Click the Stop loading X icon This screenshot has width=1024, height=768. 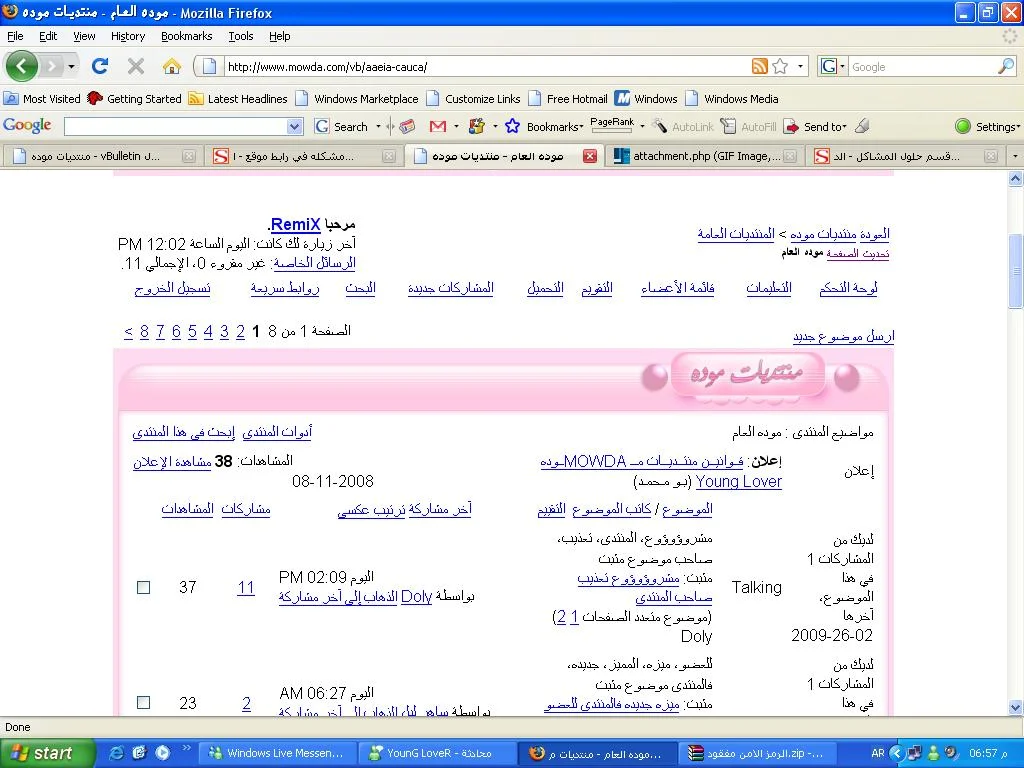tap(136, 66)
